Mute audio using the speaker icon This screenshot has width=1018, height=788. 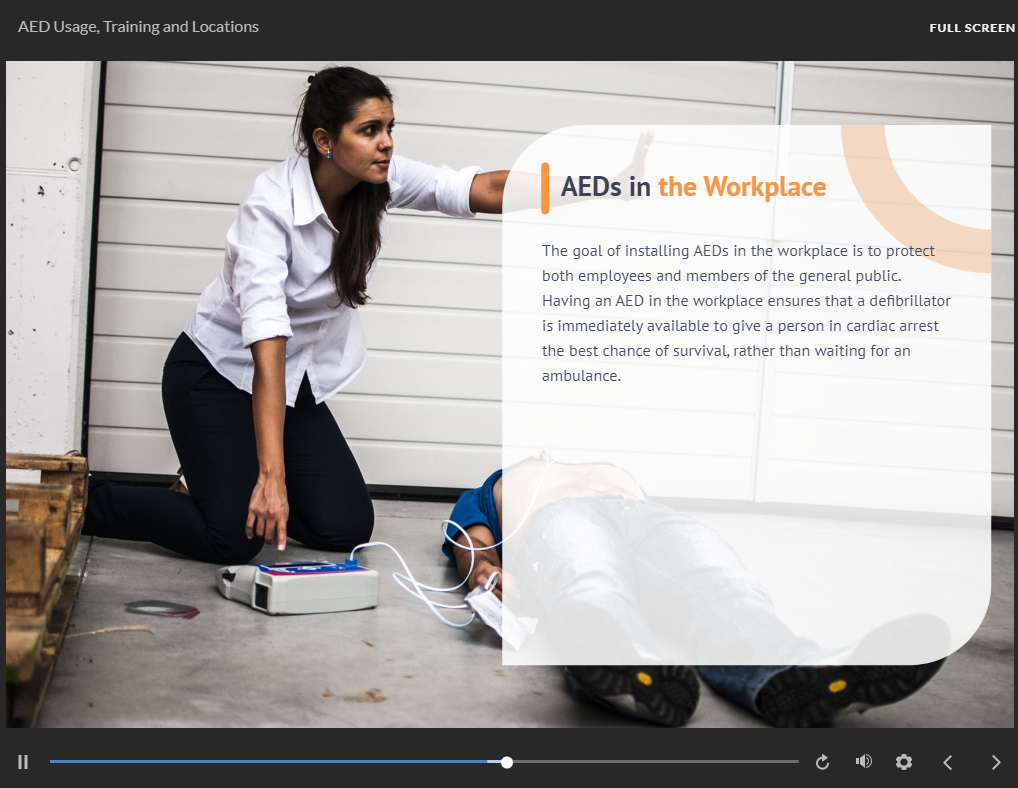click(864, 762)
